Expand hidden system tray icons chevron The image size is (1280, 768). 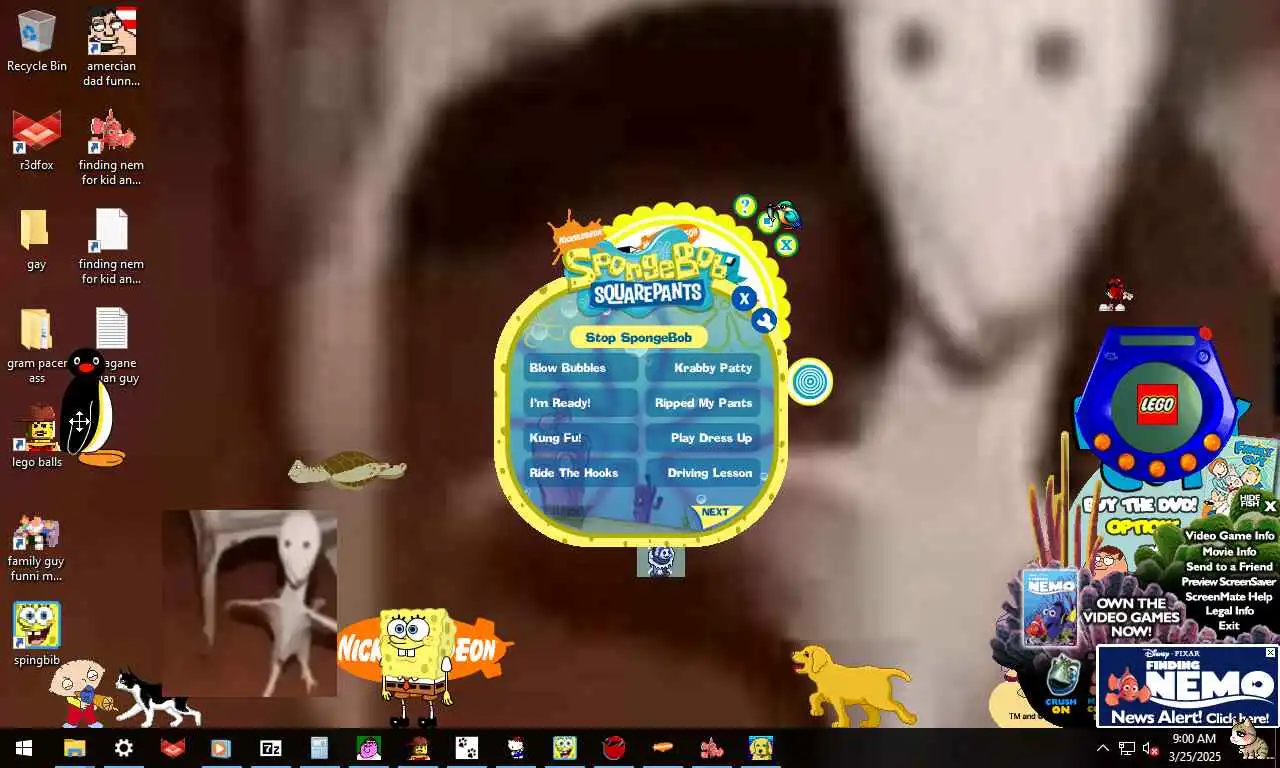(1103, 748)
